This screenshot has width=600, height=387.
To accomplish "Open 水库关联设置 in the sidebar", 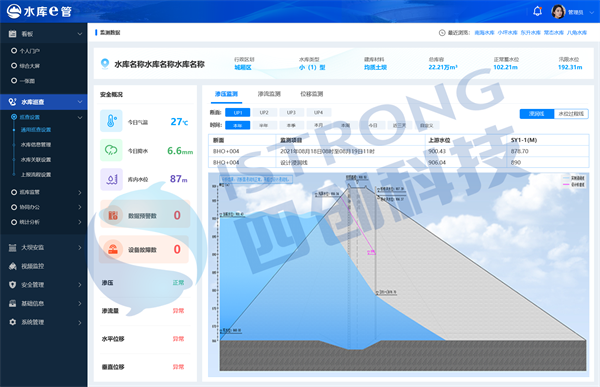I will pos(36,159).
